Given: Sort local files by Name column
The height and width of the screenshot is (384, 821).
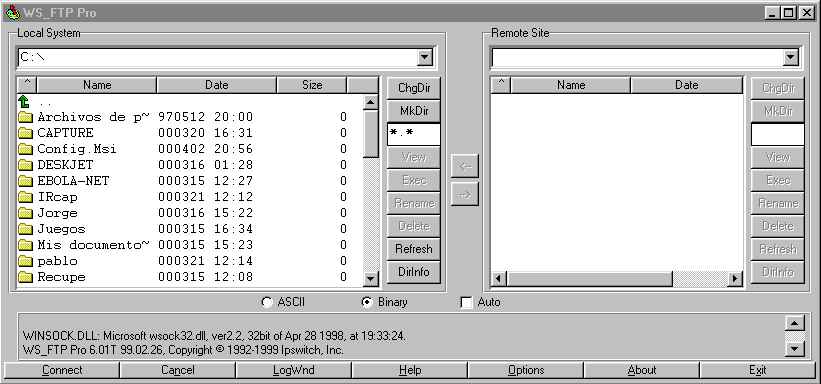Looking at the screenshot, I should click(x=97, y=85).
